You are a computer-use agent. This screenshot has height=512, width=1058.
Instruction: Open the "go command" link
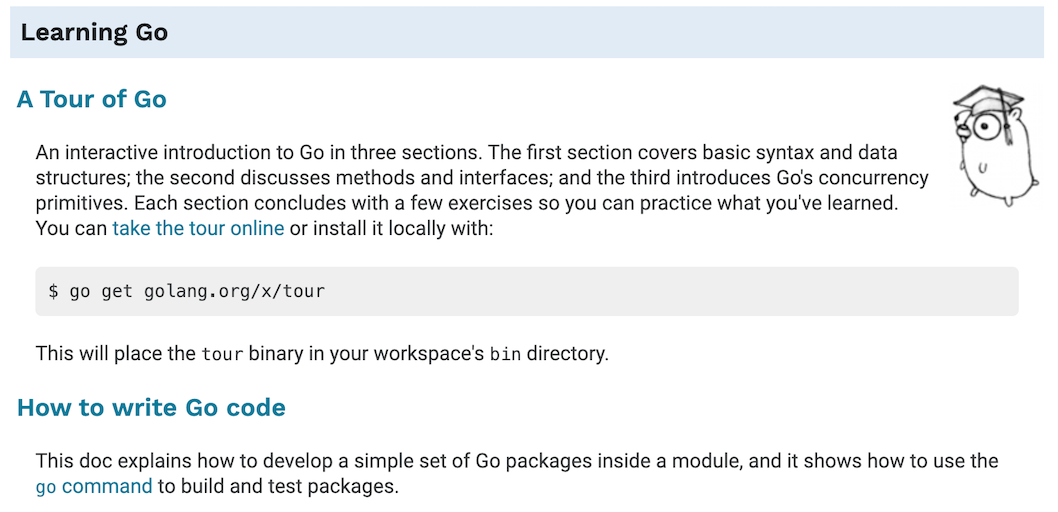[94, 486]
